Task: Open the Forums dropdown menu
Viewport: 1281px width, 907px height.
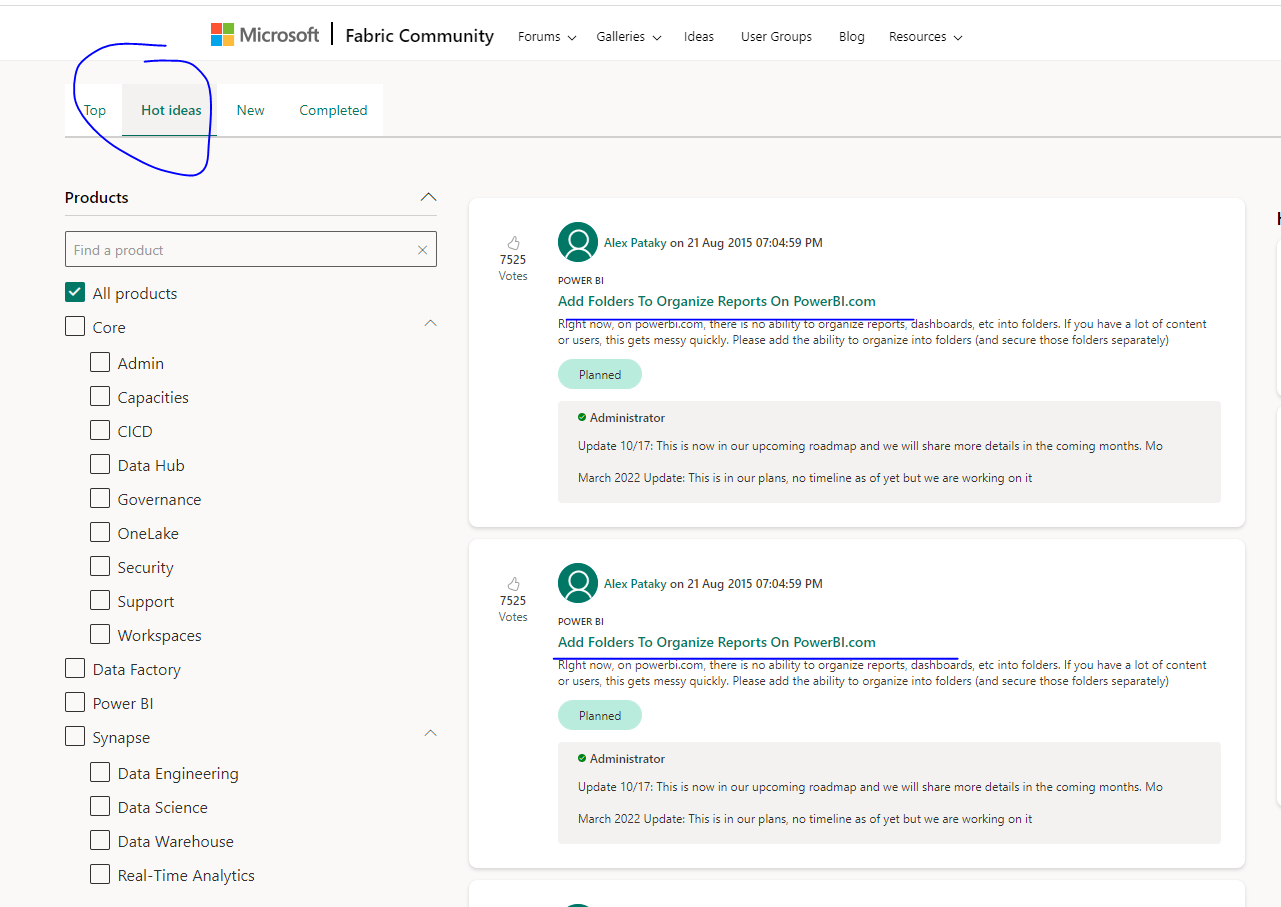Action: pos(547,37)
